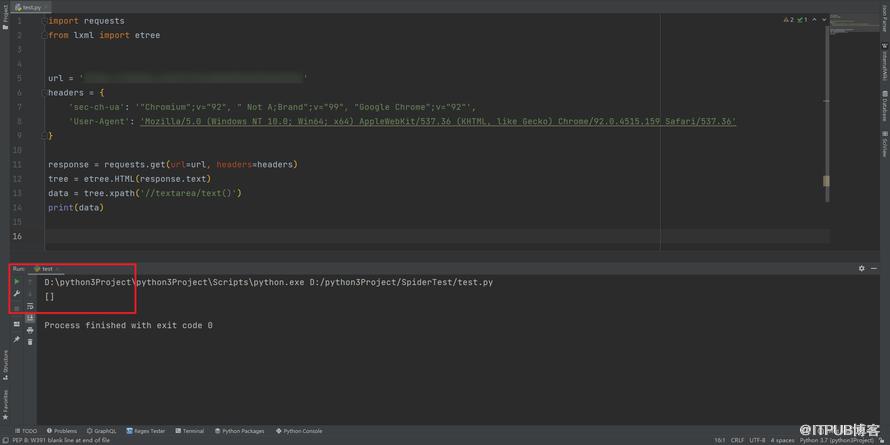Open the Structure tool window

pos(5,365)
